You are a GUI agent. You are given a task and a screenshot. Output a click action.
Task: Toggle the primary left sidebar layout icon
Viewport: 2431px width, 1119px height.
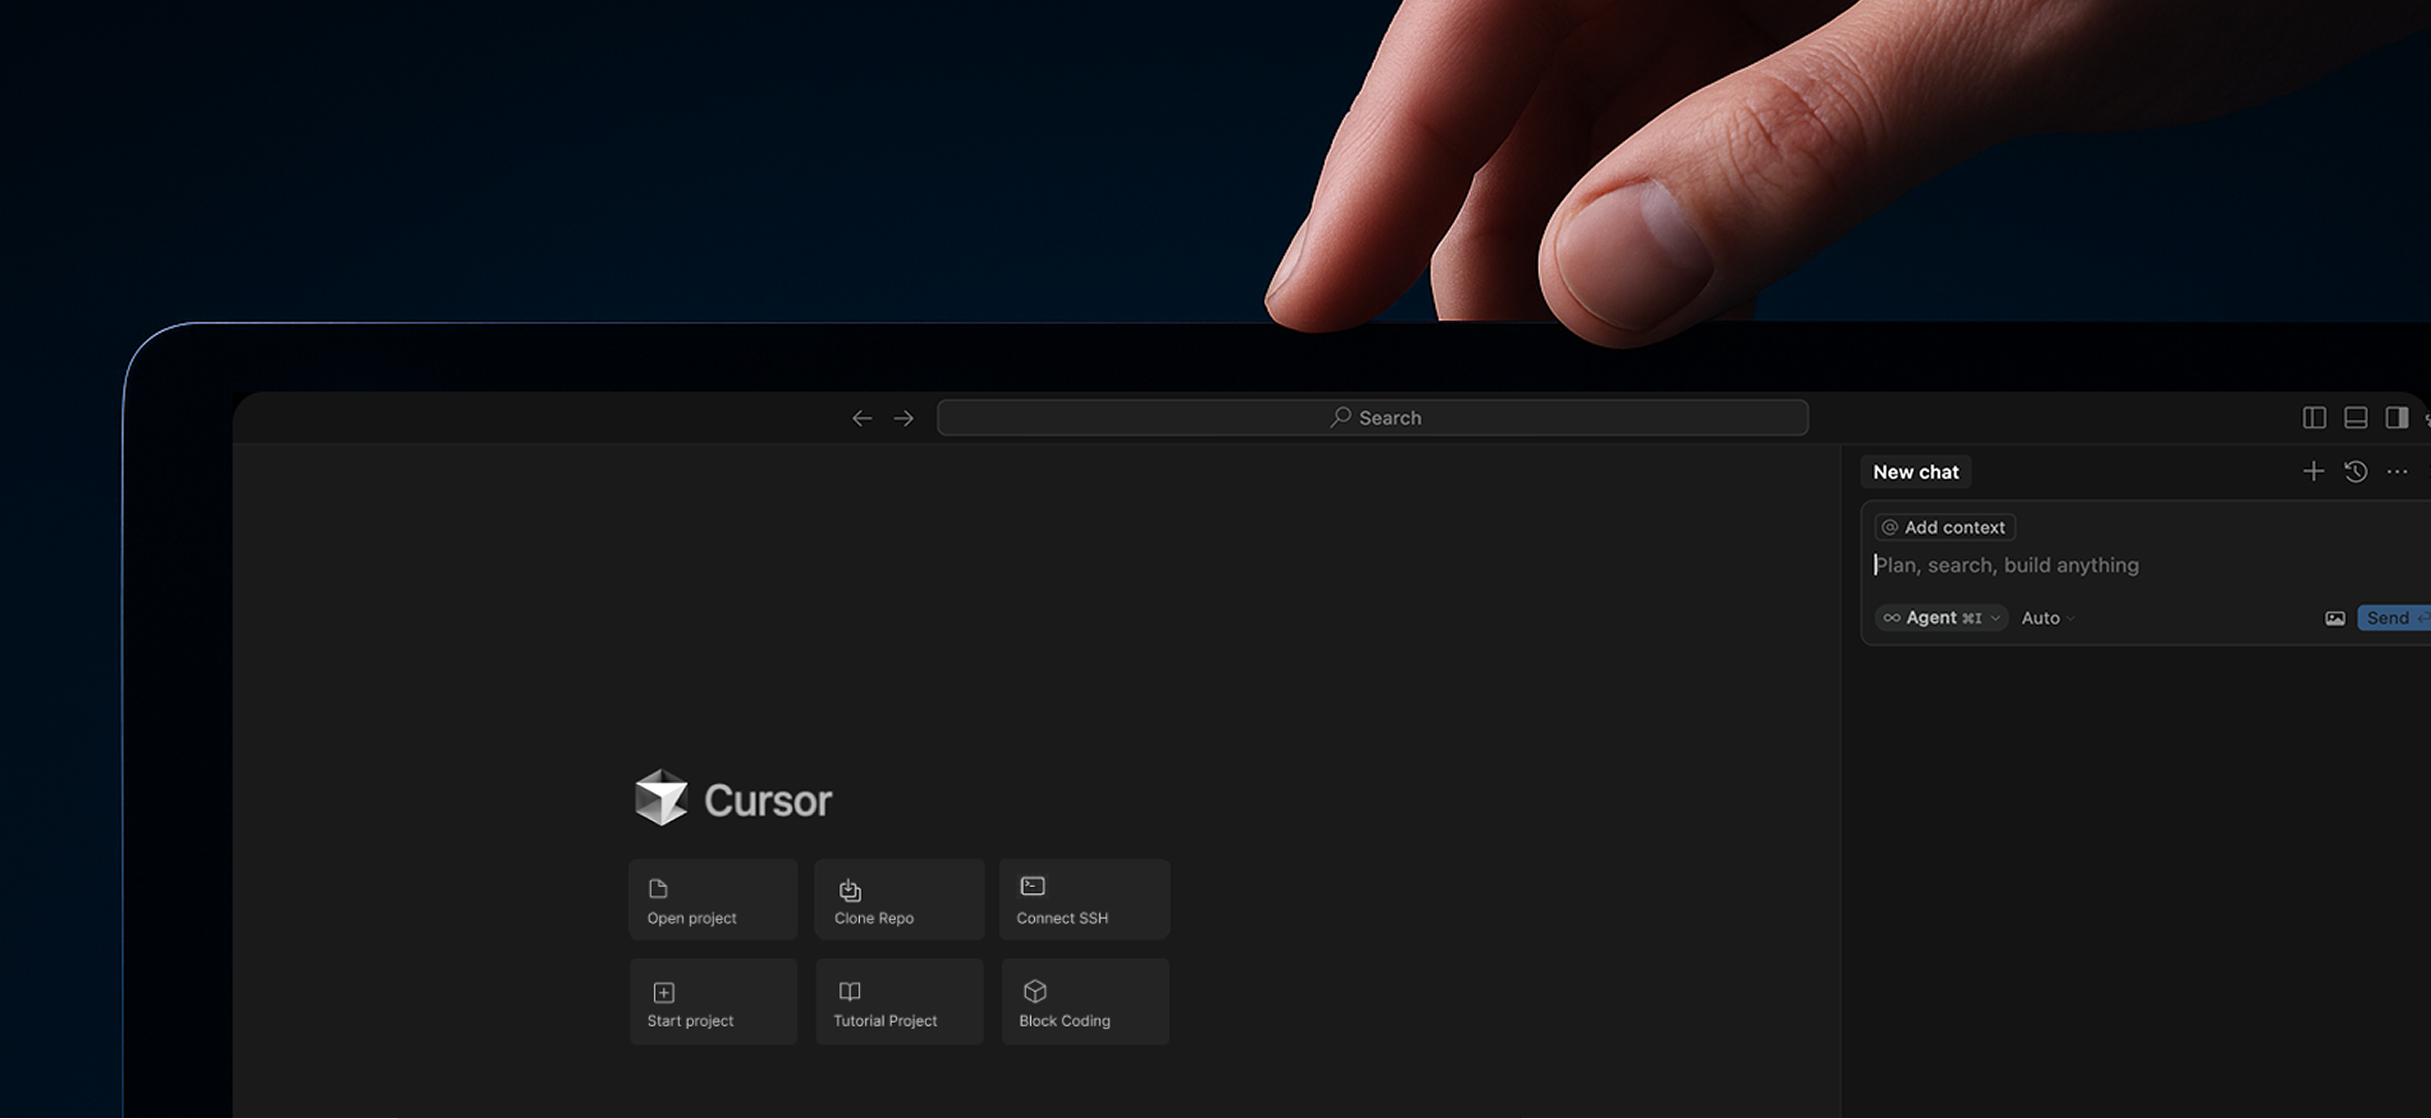pyautogui.click(x=2313, y=418)
